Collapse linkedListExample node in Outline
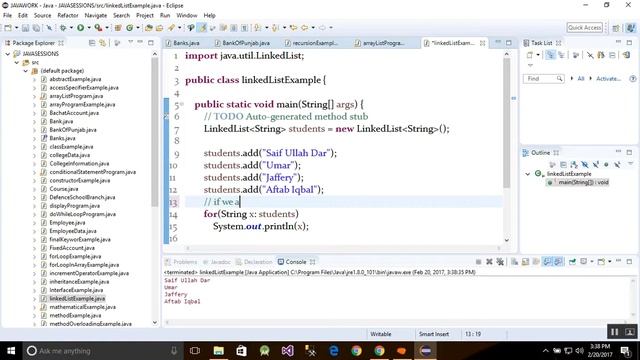Screen dimensions: 640x360 (527, 174)
